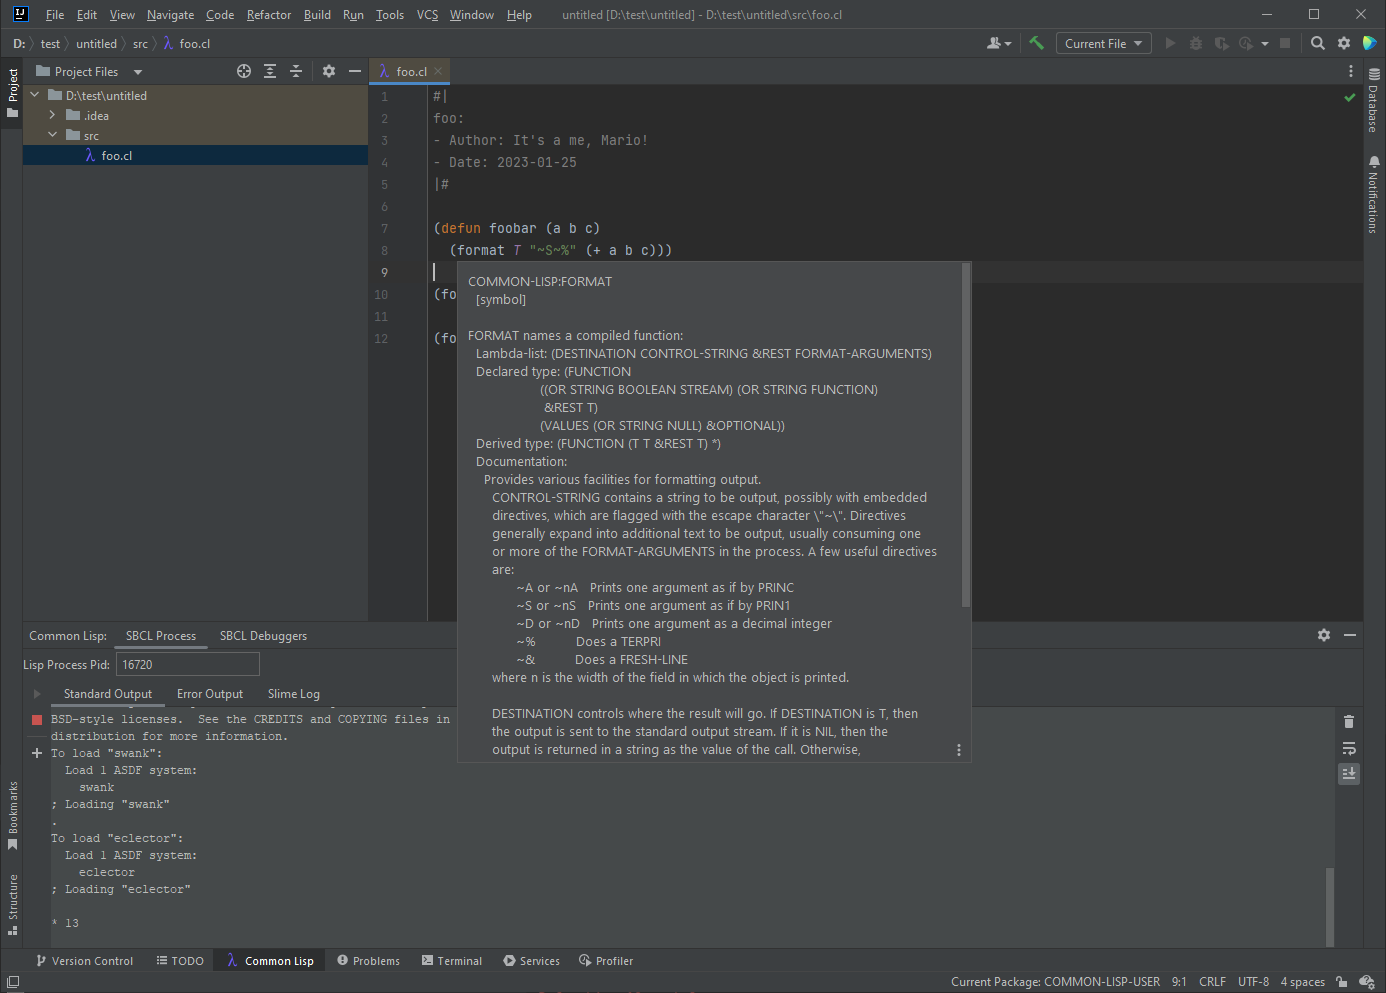Collapse the src folder
This screenshot has width=1386, height=993.
pos(52,135)
